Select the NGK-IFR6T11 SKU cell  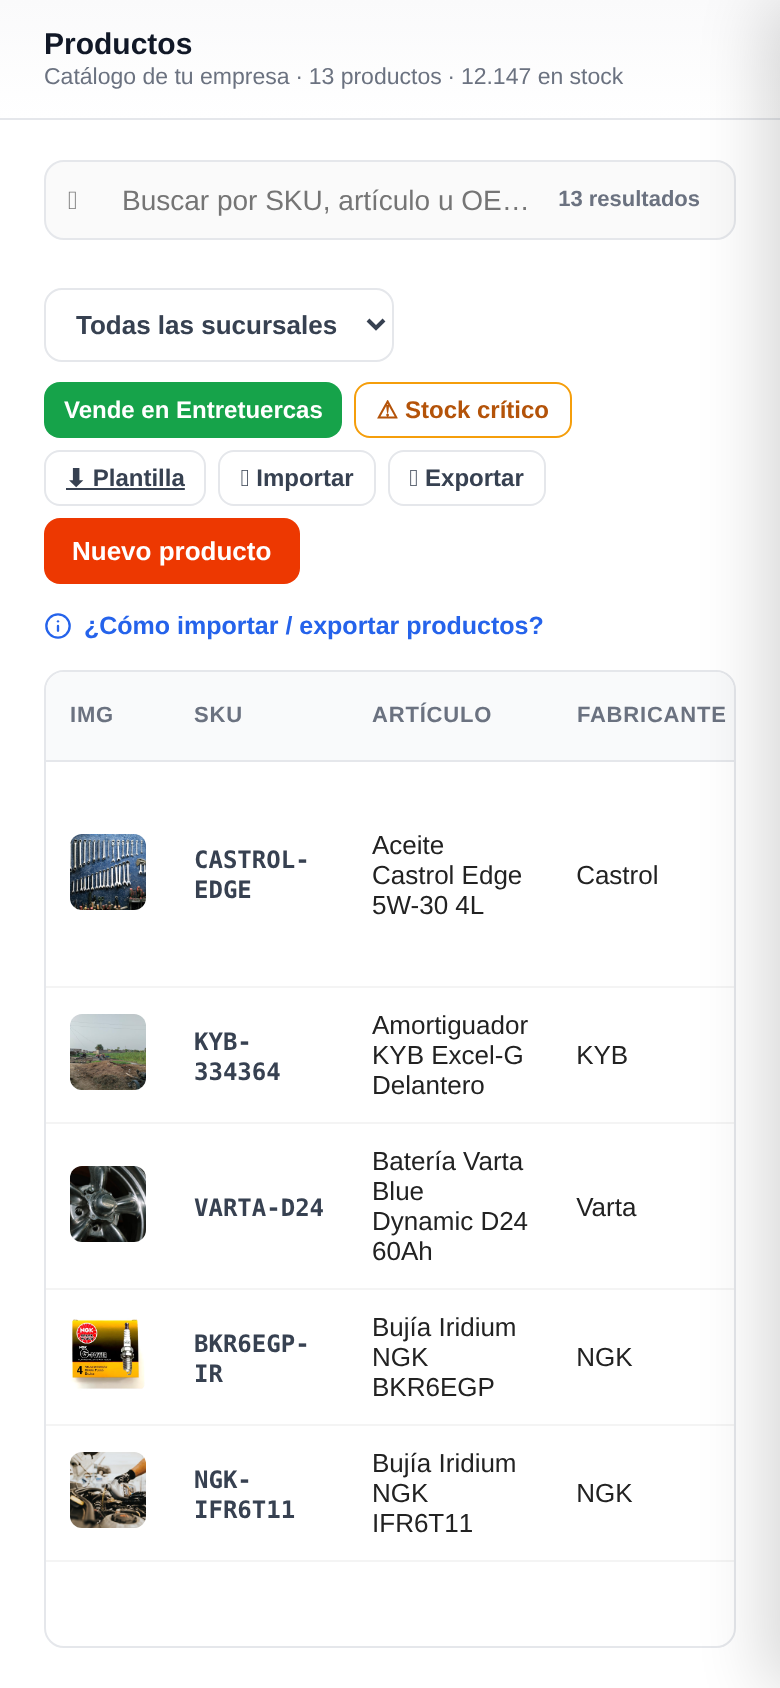click(x=244, y=1495)
